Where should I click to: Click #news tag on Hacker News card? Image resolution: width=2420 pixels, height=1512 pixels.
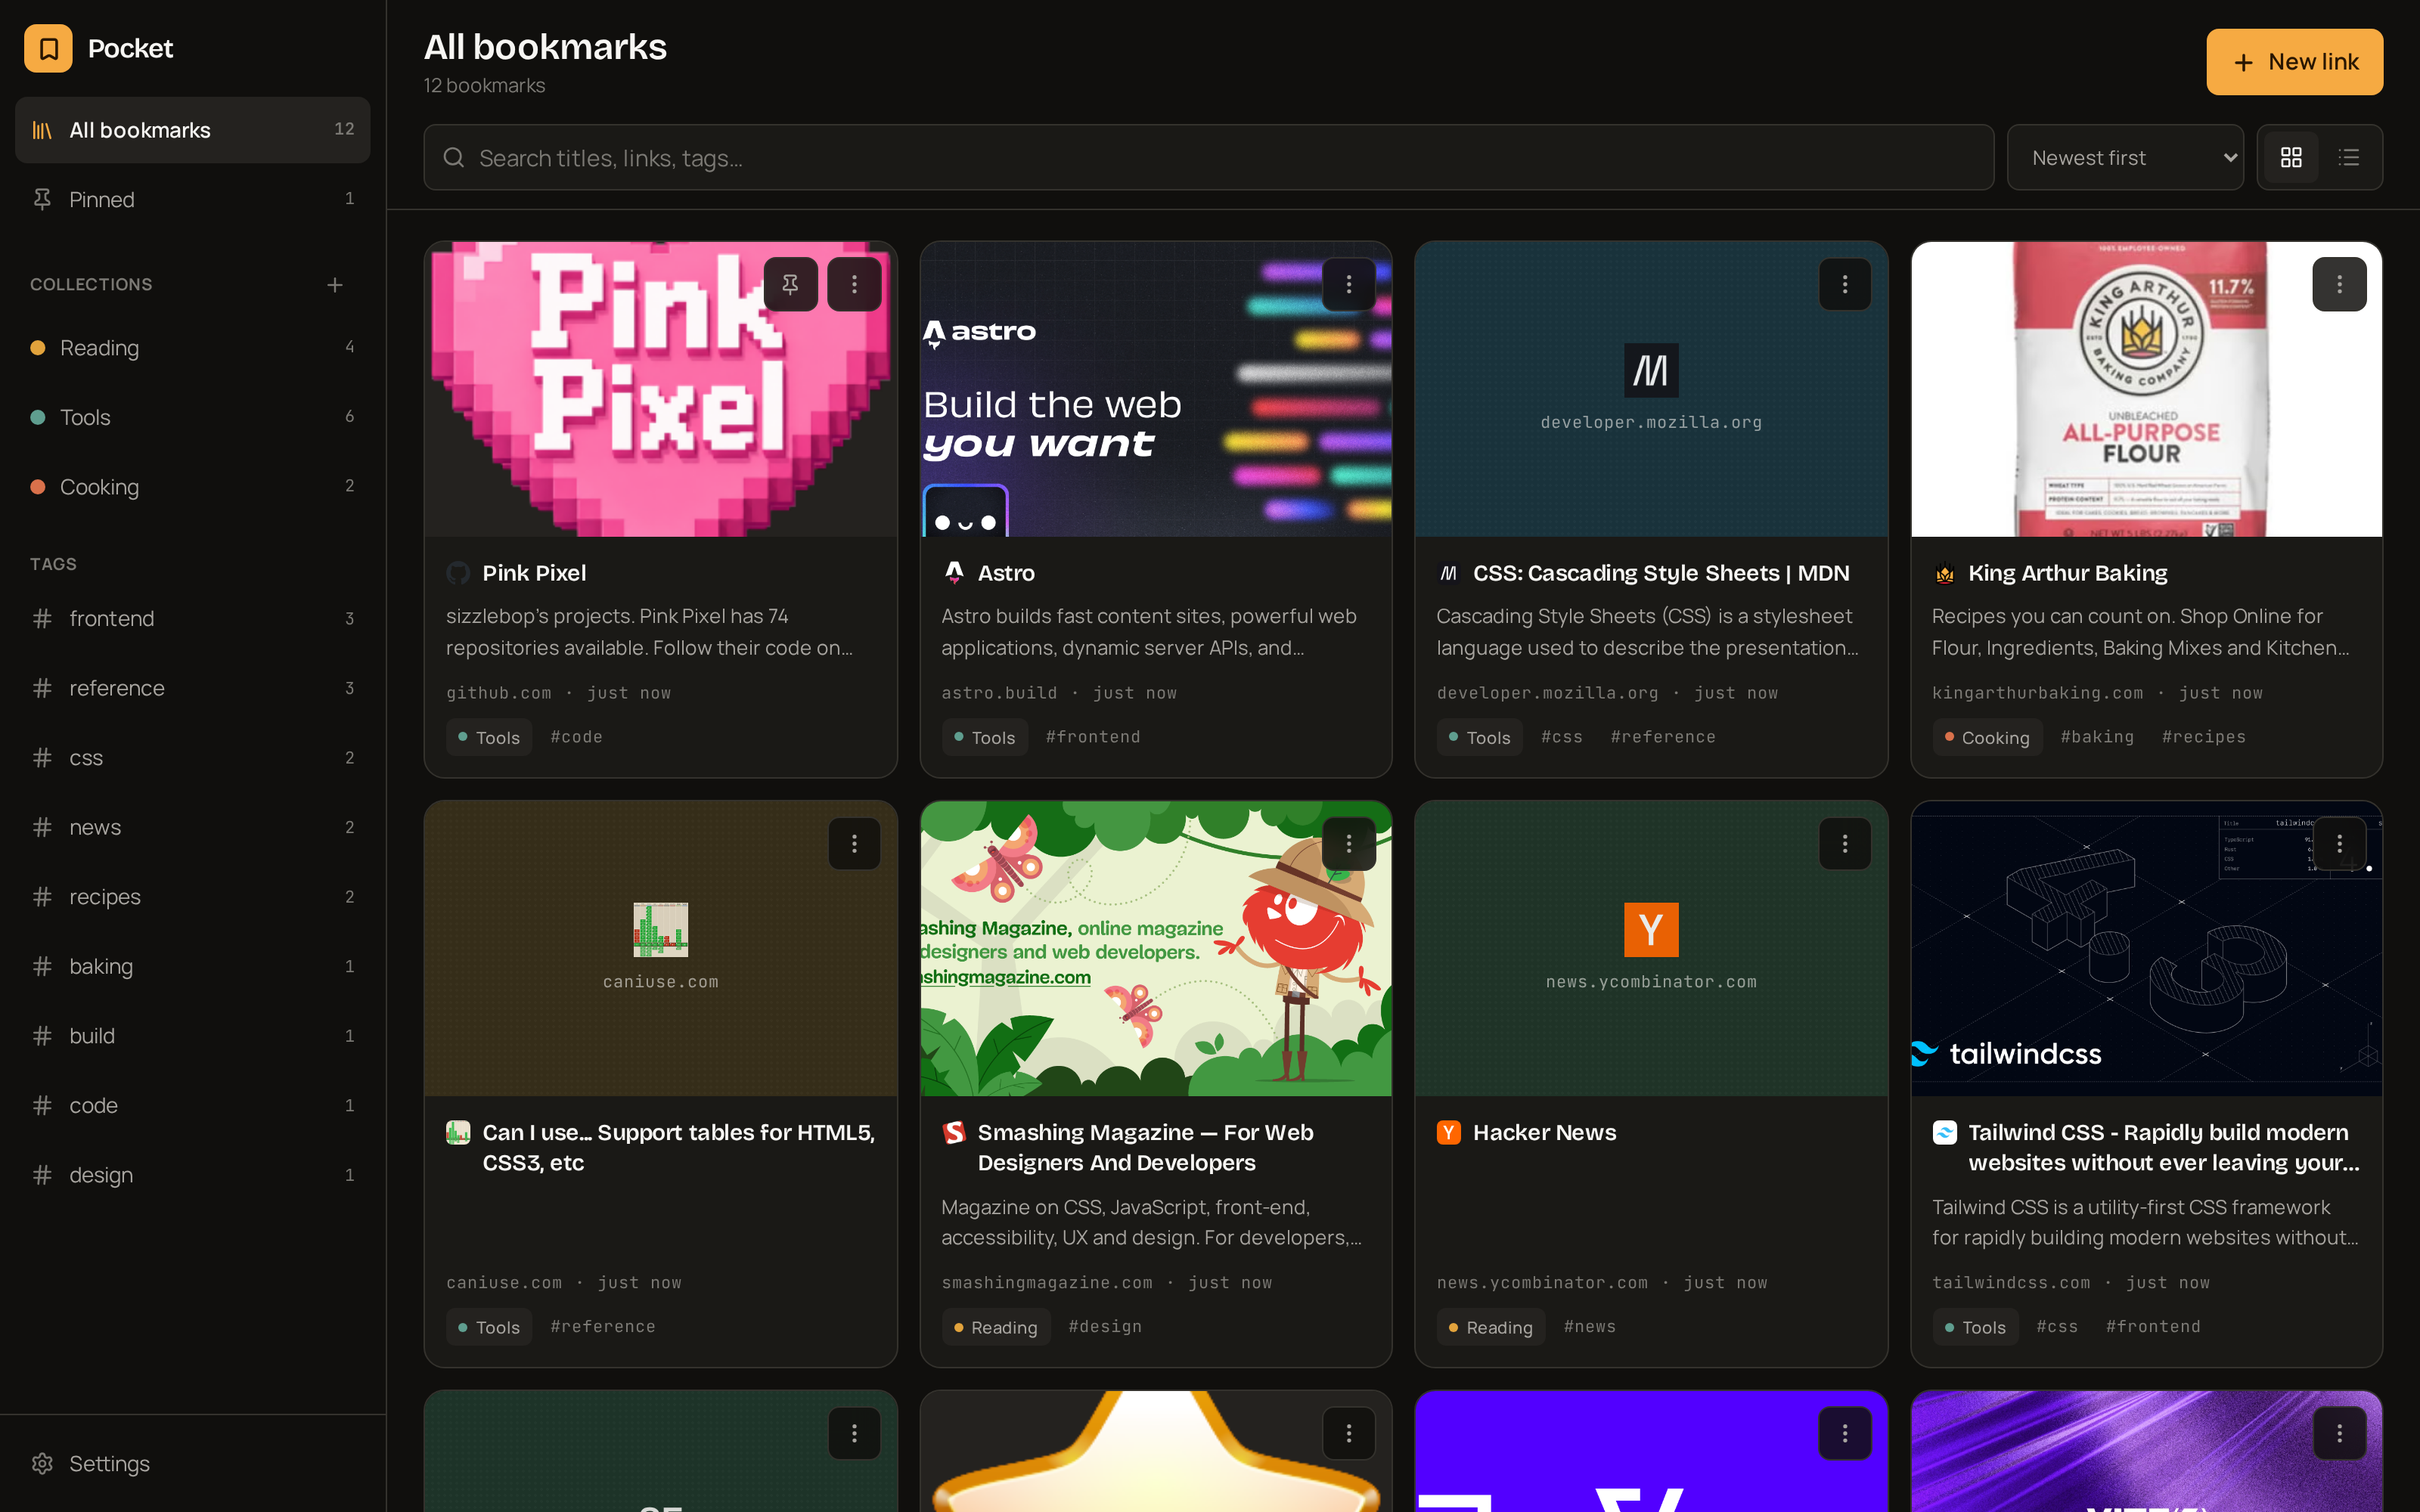(x=1589, y=1327)
